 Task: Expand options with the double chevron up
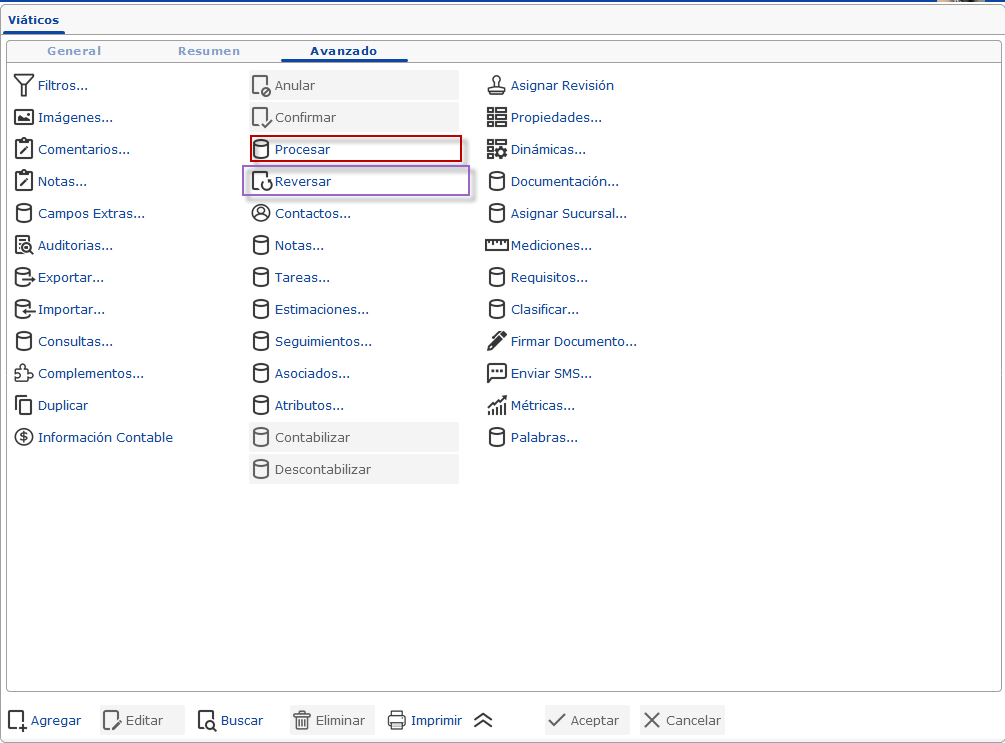click(483, 720)
